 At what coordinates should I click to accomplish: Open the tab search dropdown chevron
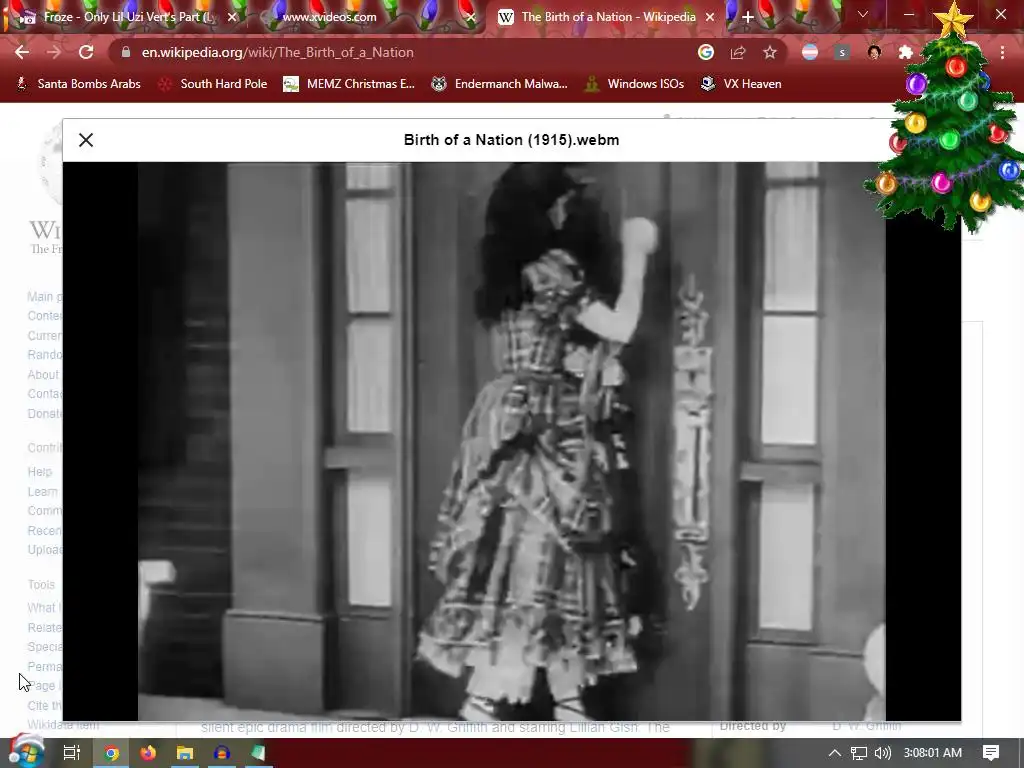tap(863, 14)
